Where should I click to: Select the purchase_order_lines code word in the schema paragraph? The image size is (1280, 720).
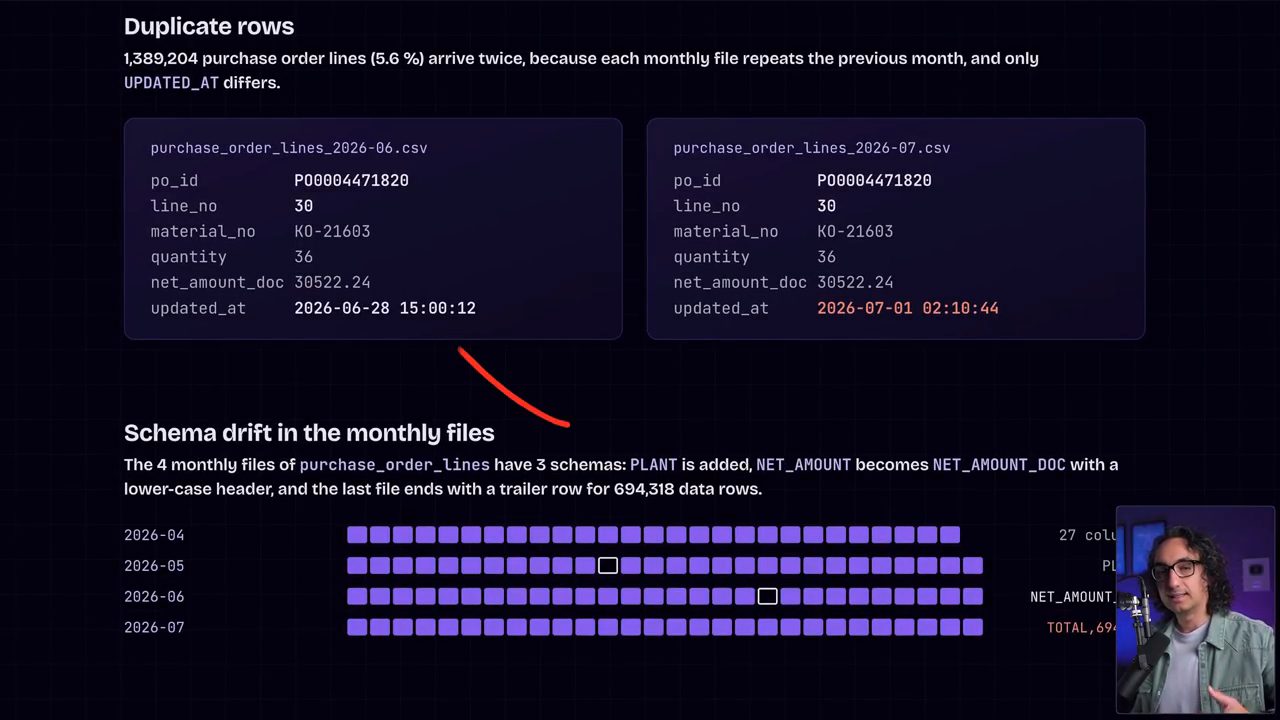point(395,465)
